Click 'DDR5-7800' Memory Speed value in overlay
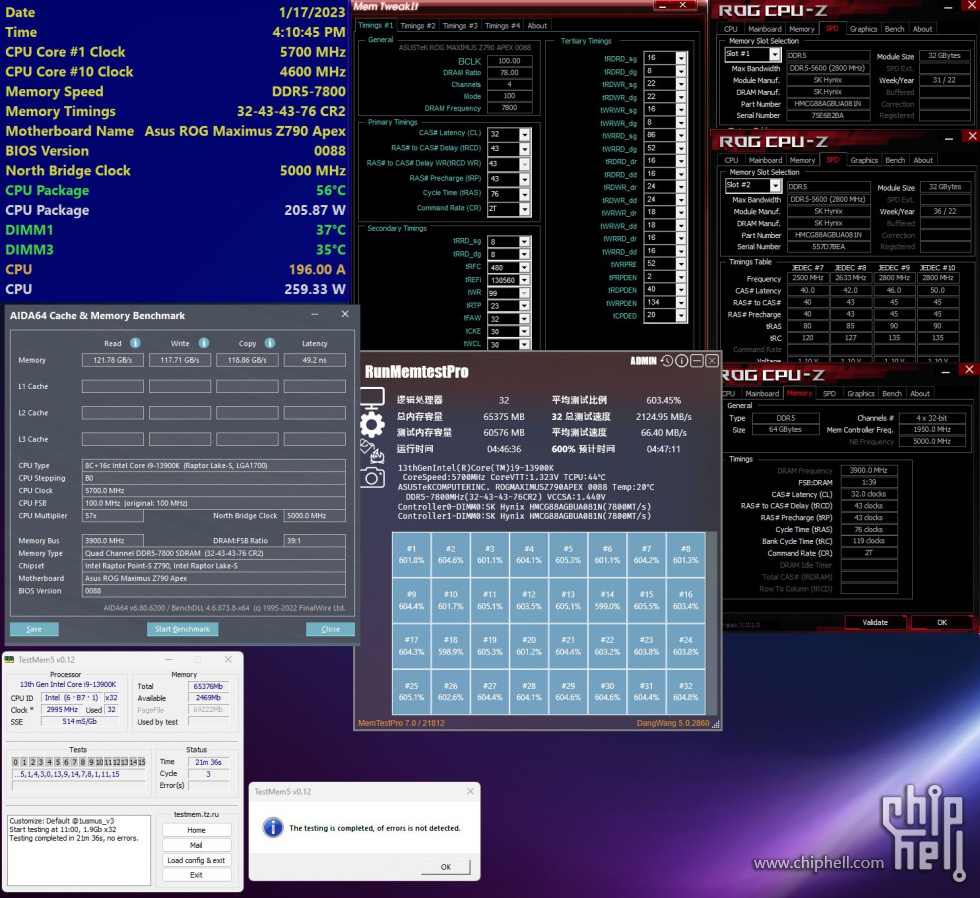 click(x=309, y=91)
